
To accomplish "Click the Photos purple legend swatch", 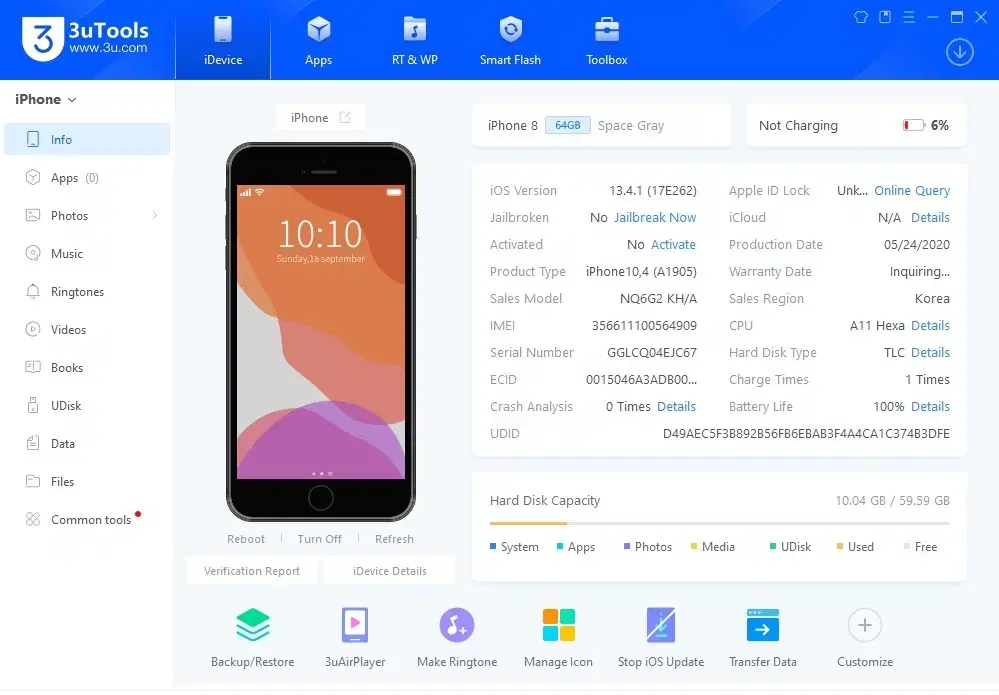I will point(627,547).
